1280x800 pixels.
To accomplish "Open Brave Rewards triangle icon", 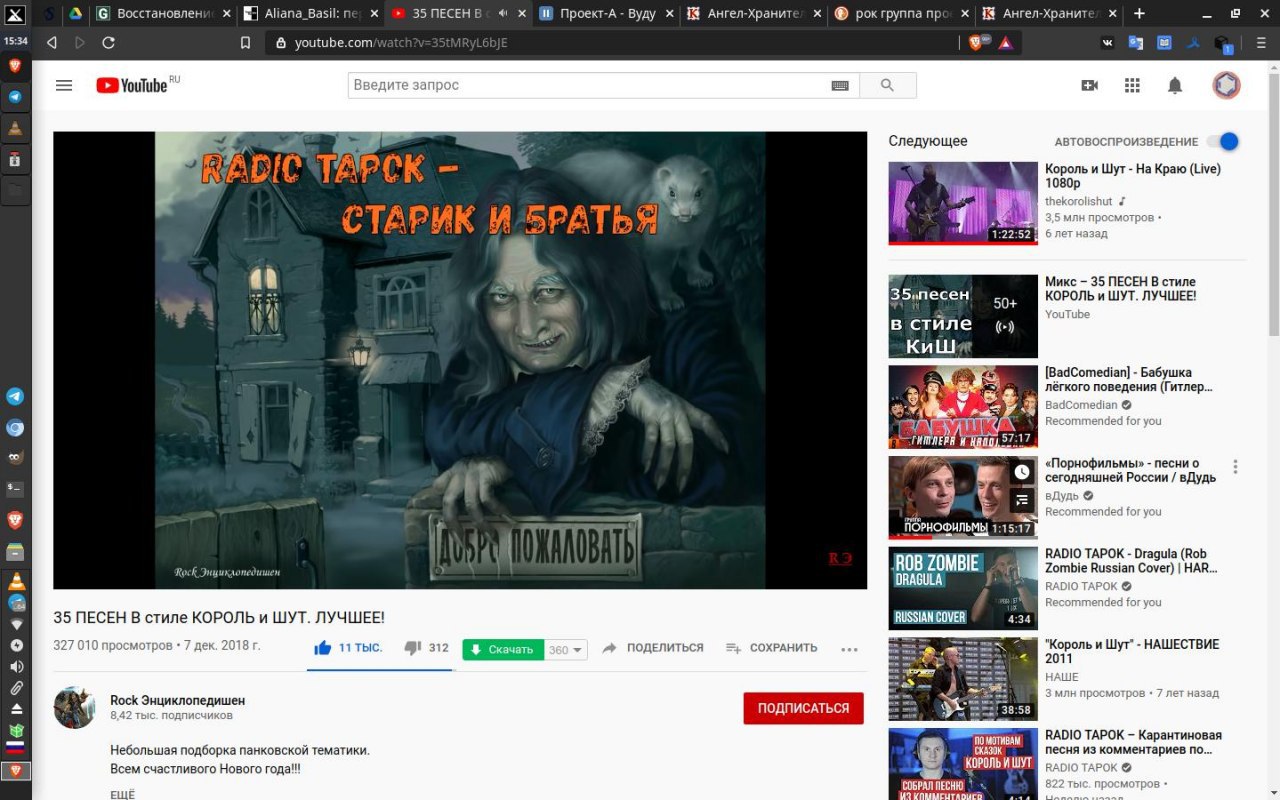I will click(x=1005, y=42).
